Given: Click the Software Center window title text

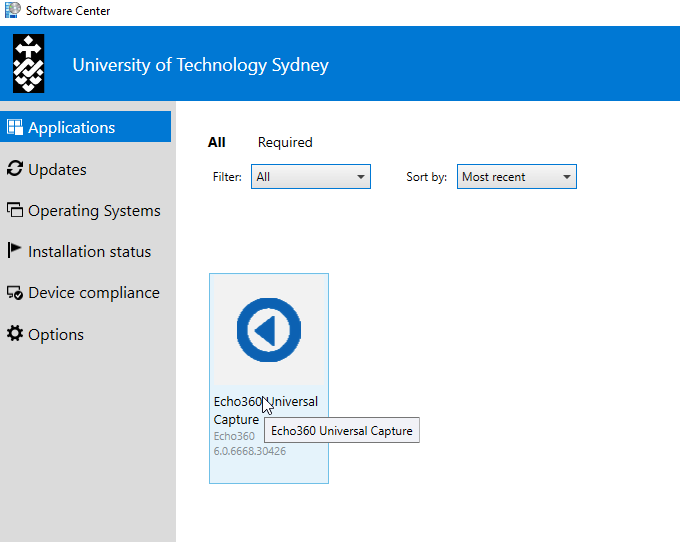Looking at the screenshot, I should (68, 11).
